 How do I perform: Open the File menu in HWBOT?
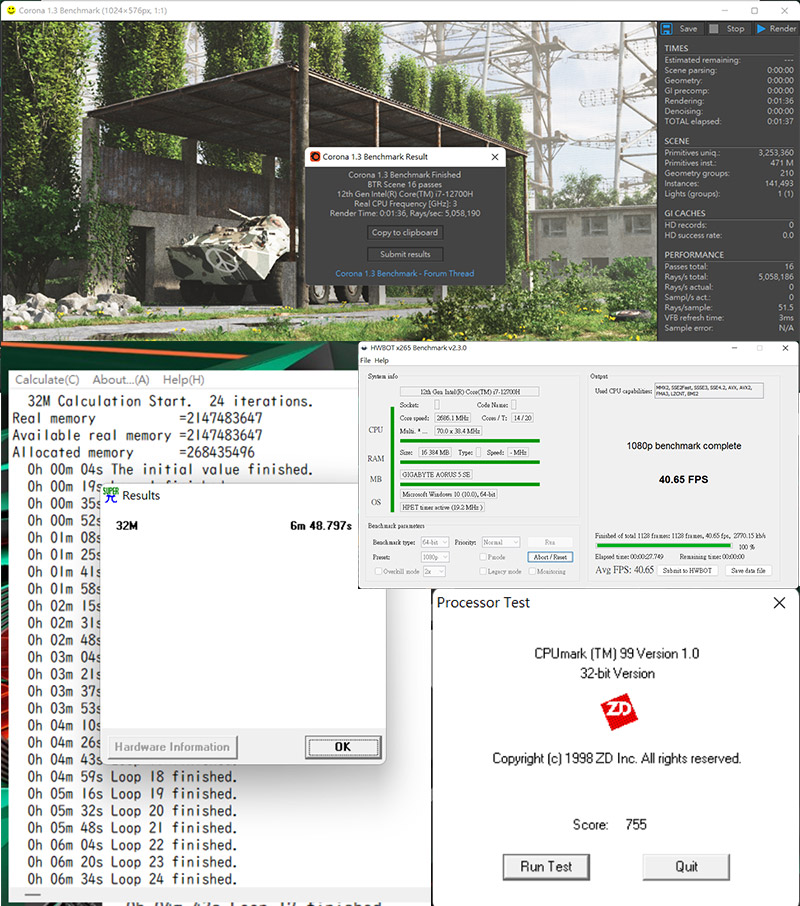(x=365, y=361)
